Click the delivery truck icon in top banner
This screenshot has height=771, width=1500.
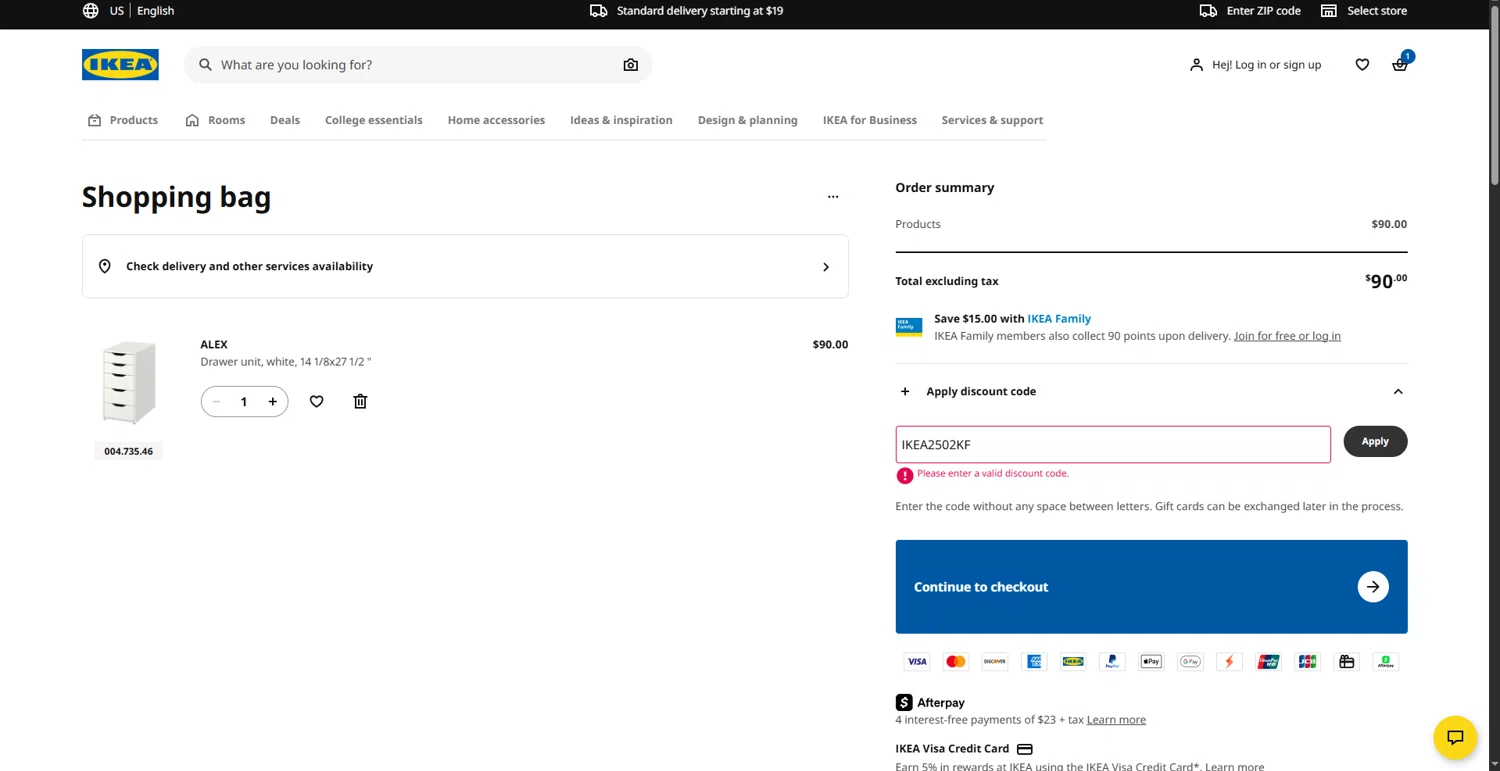598,10
